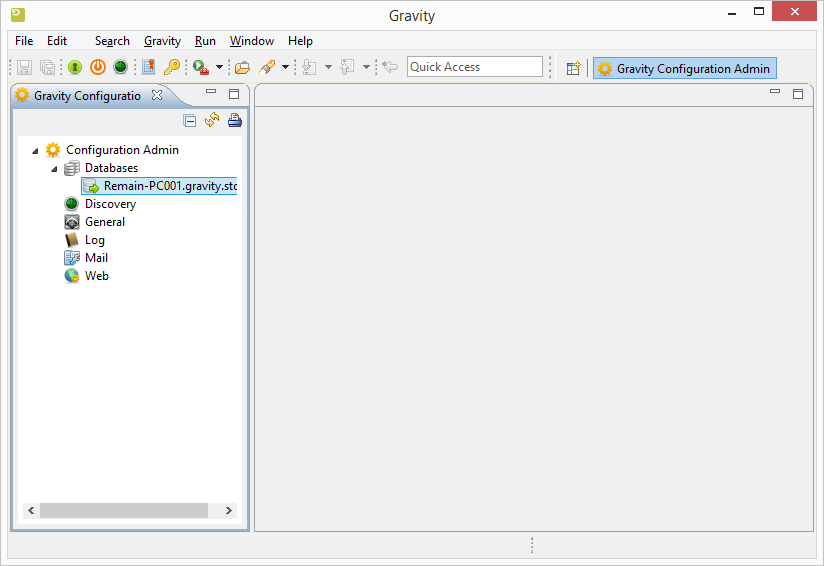Screen dimensions: 824x566
Task: Collapse the Databases tree node
Action: click(x=54, y=169)
